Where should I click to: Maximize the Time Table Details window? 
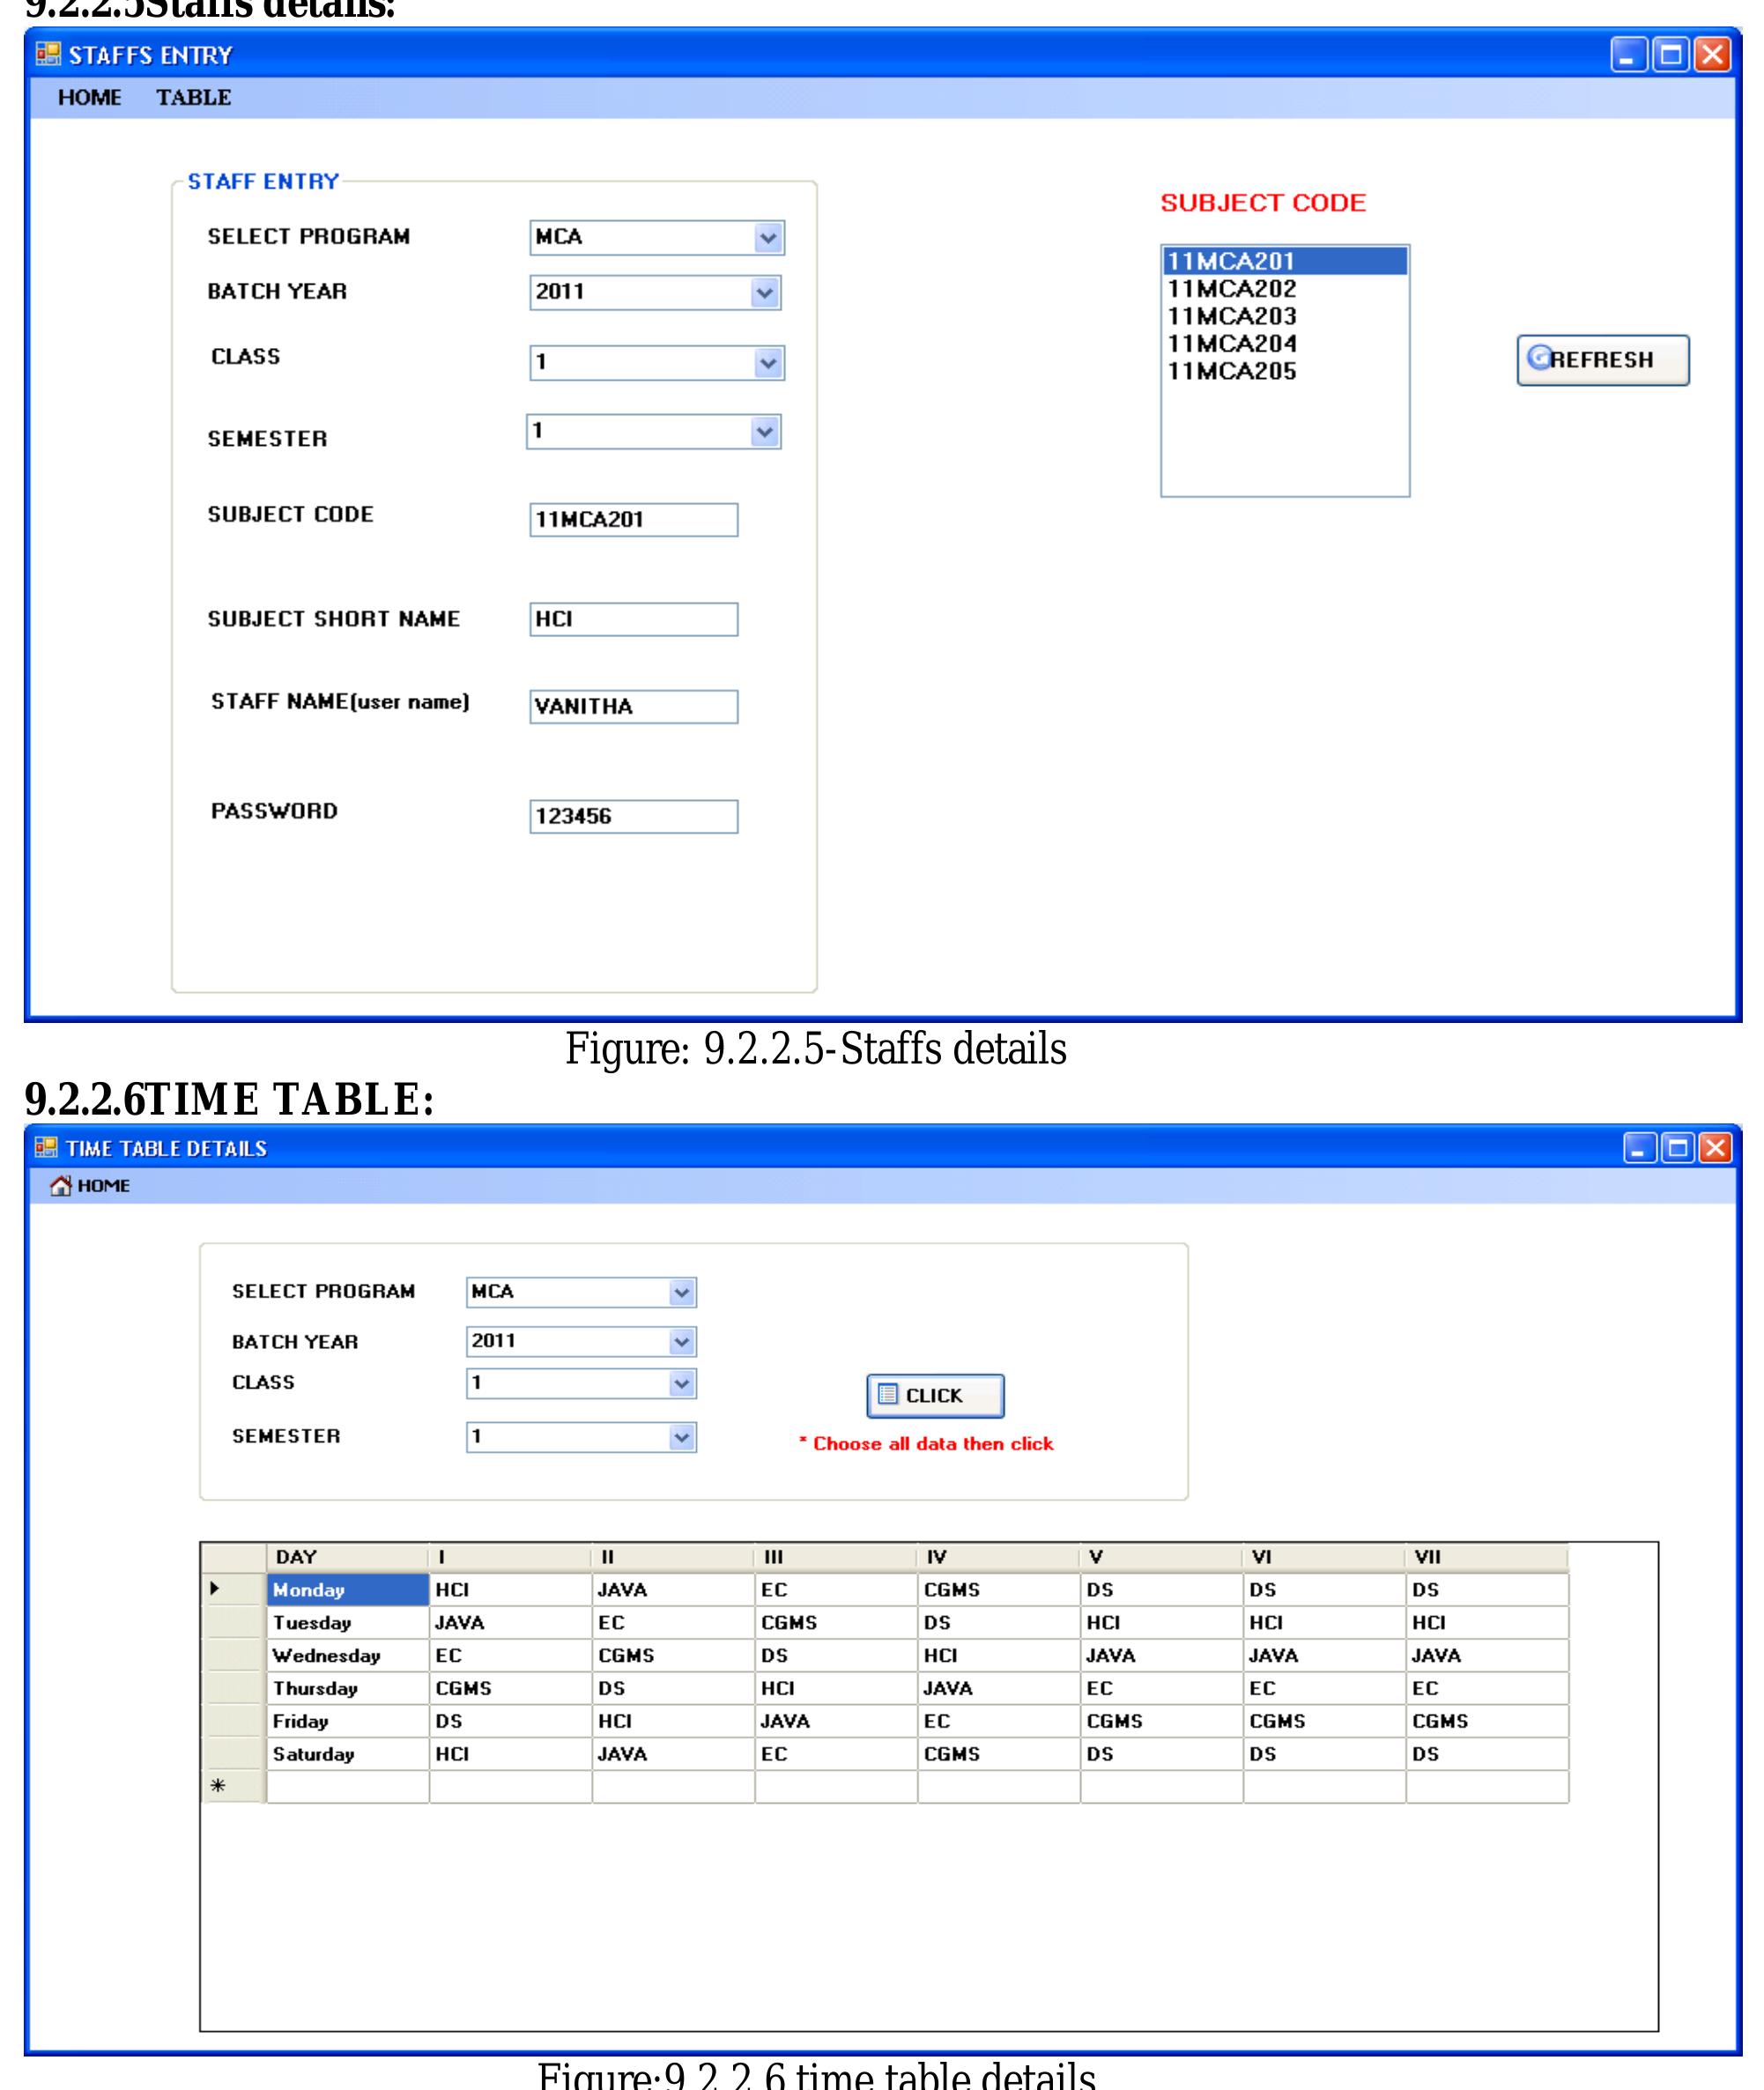pyautogui.click(x=1677, y=1147)
